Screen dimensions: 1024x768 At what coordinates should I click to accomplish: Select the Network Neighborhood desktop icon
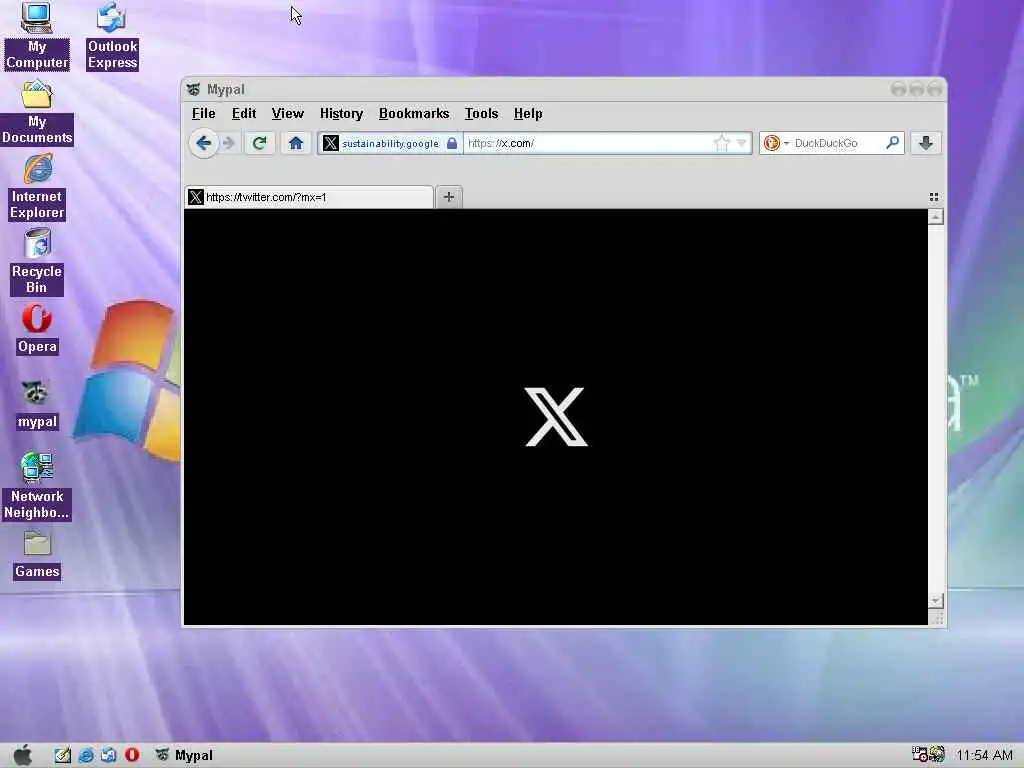[x=37, y=486]
